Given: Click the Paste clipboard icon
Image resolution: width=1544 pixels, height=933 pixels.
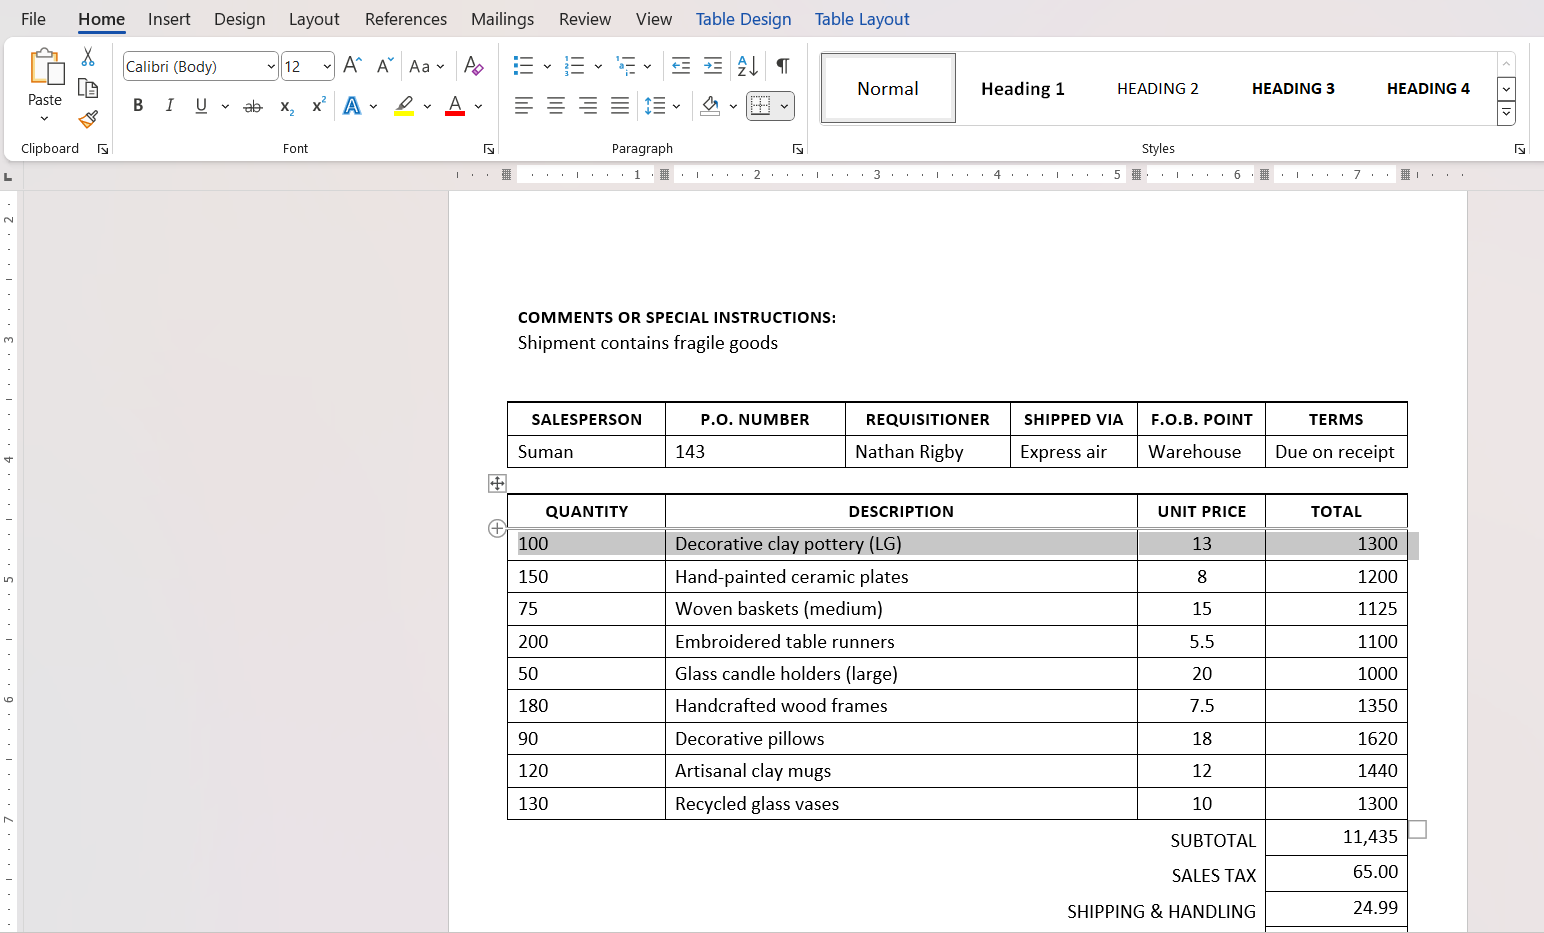Looking at the screenshot, I should (x=45, y=67).
